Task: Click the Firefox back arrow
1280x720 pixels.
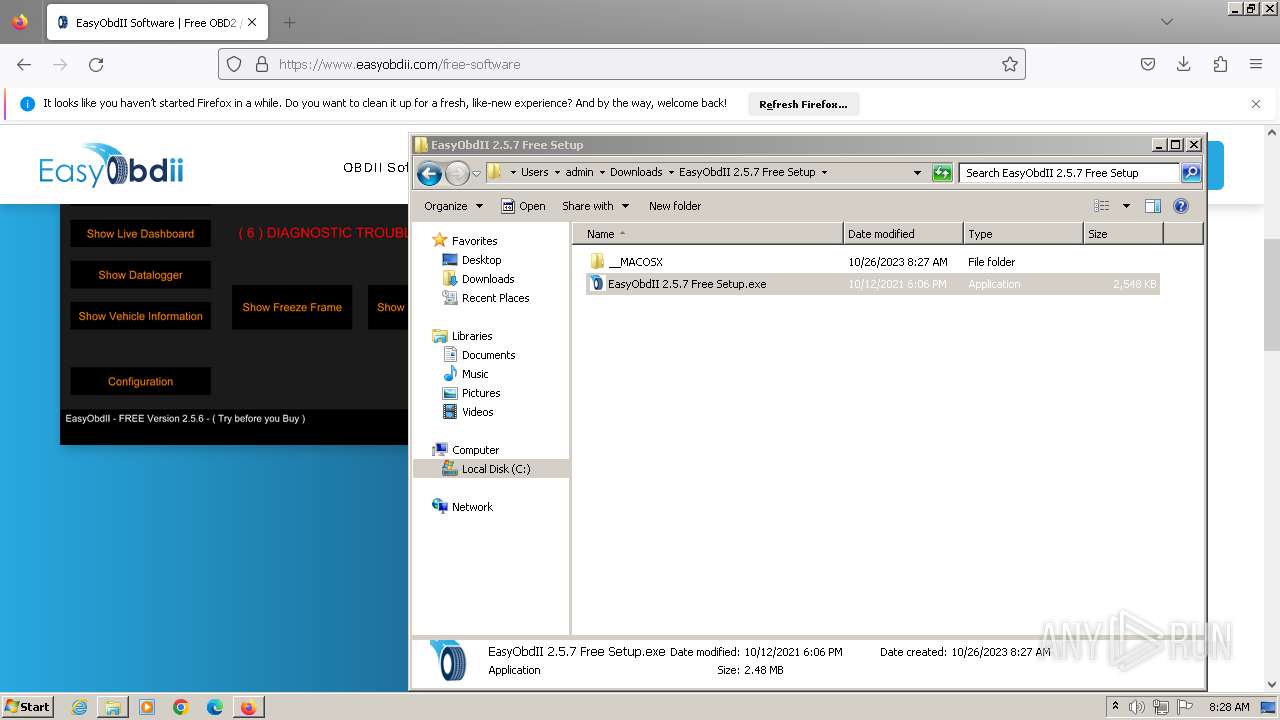Action: tap(24, 64)
